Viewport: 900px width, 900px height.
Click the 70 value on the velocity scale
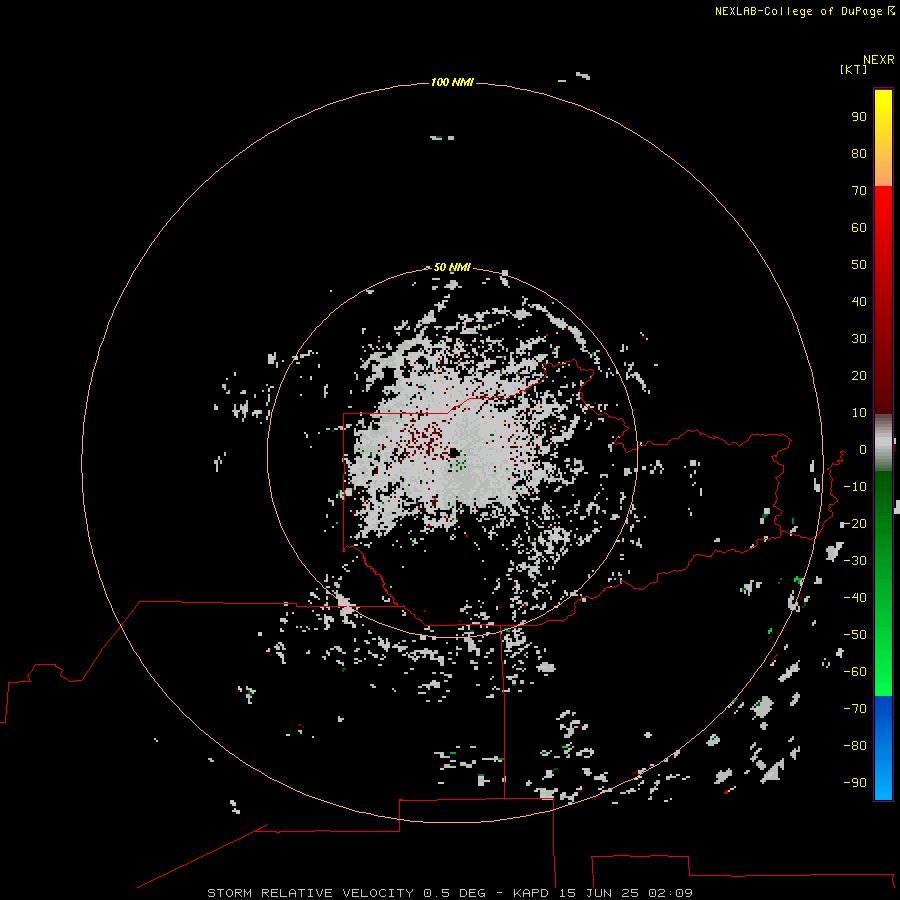859,191
